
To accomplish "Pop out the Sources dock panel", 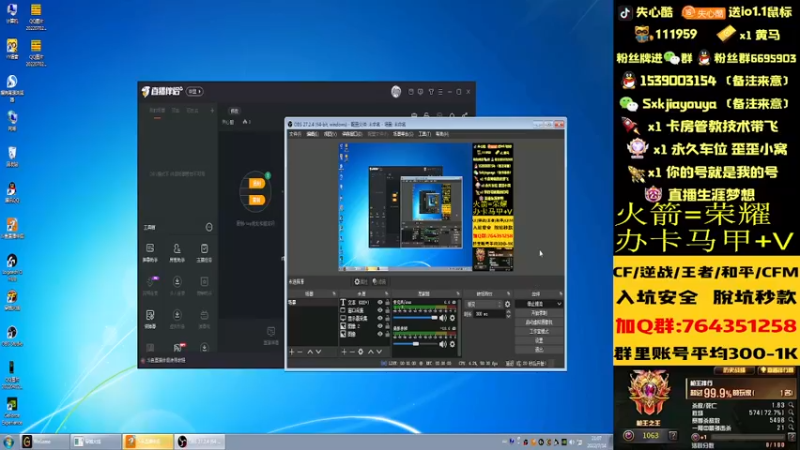I will pyautogui.click(x=387, y=293).
